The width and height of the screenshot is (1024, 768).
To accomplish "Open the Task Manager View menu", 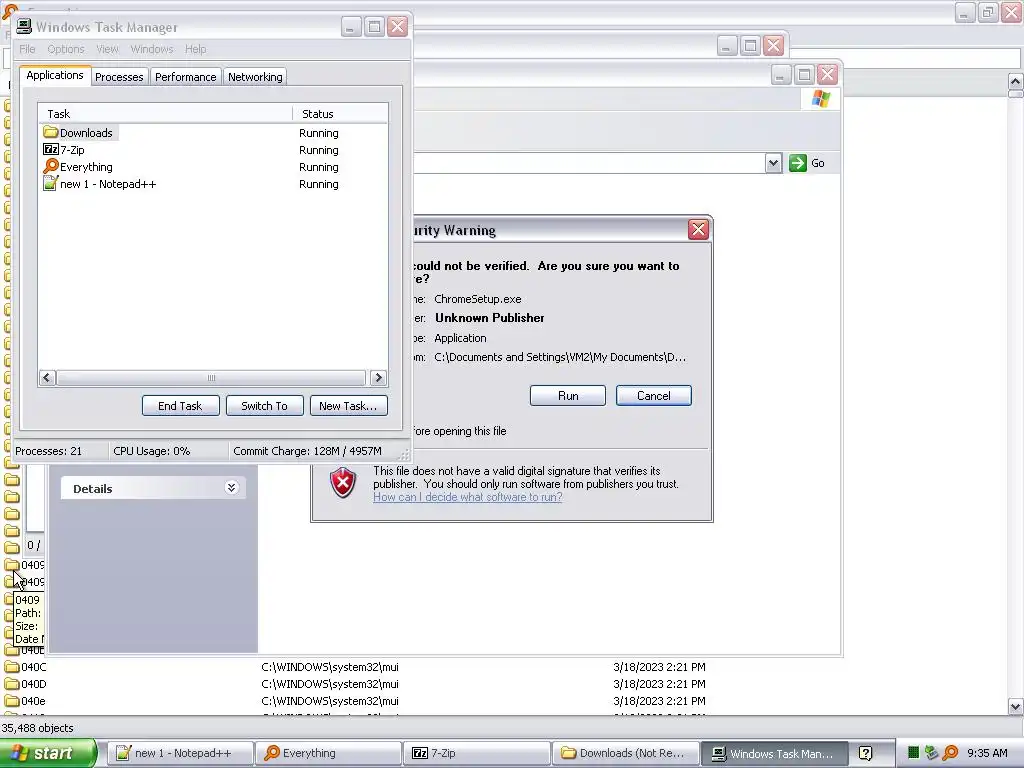I will pyautogui.click(x=107, y=49).
